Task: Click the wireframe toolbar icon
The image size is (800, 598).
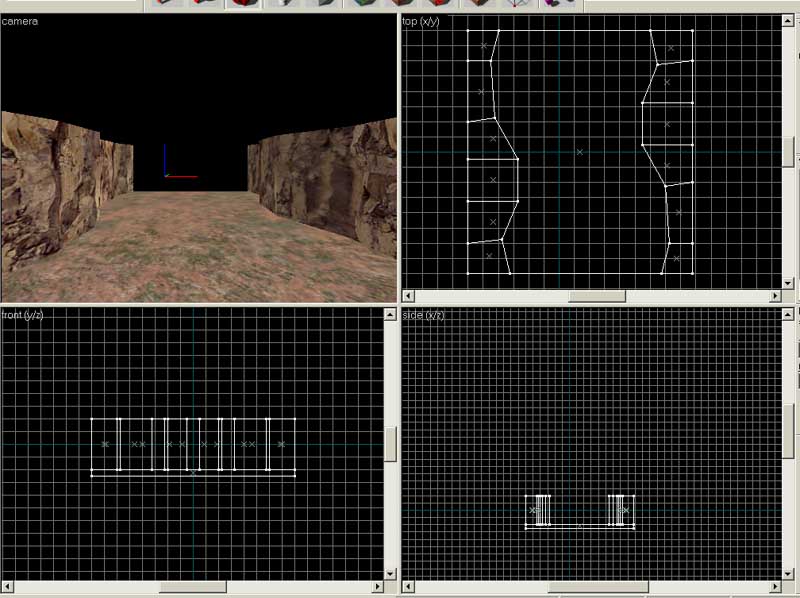Action: pos(515,4)
